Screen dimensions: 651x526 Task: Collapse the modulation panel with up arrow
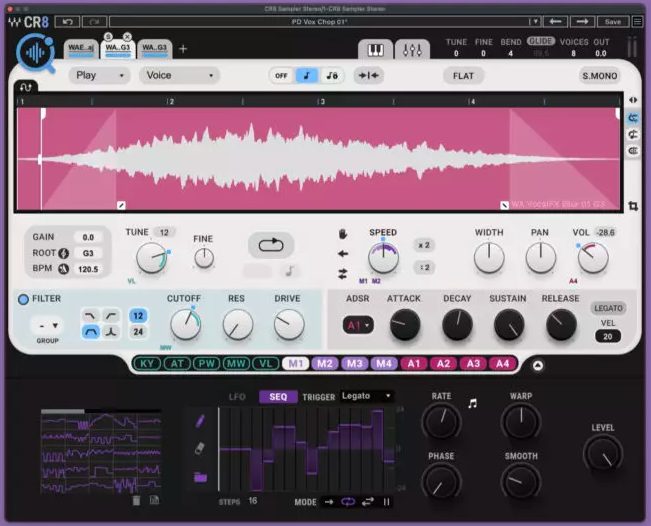(x=538, y=365)
